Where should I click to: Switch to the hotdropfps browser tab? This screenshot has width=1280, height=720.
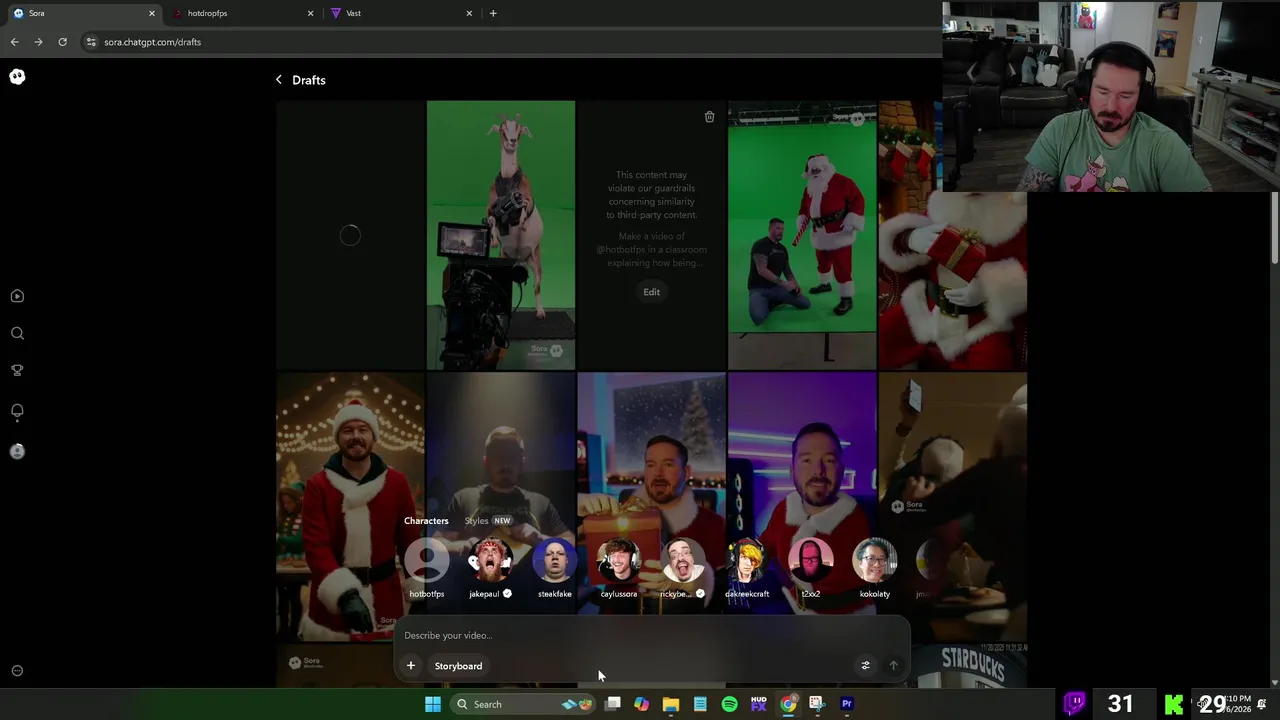tap(240, 13)
